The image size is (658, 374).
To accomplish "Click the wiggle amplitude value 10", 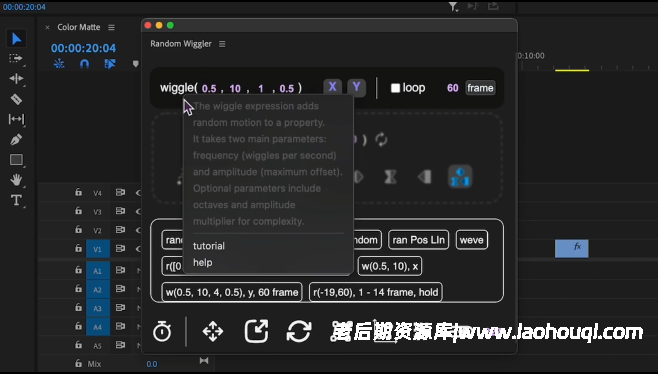I will (x=235, y=89).
